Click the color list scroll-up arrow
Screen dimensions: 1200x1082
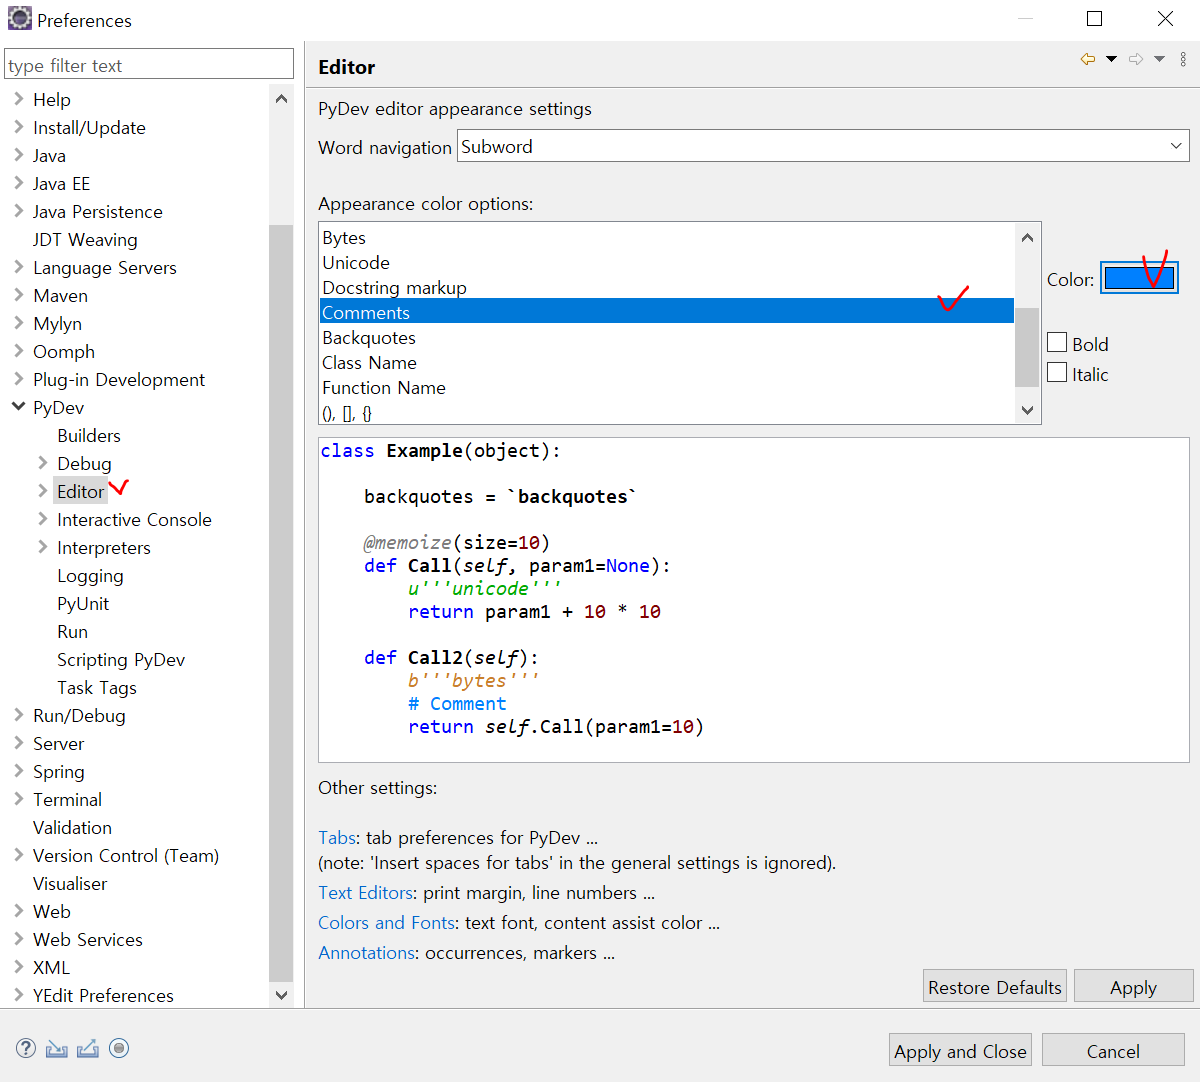[1027, 238]
